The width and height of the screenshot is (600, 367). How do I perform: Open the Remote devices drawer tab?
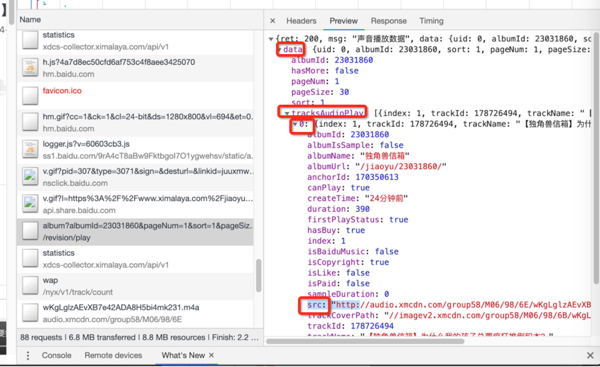click(x=113, y=355)
